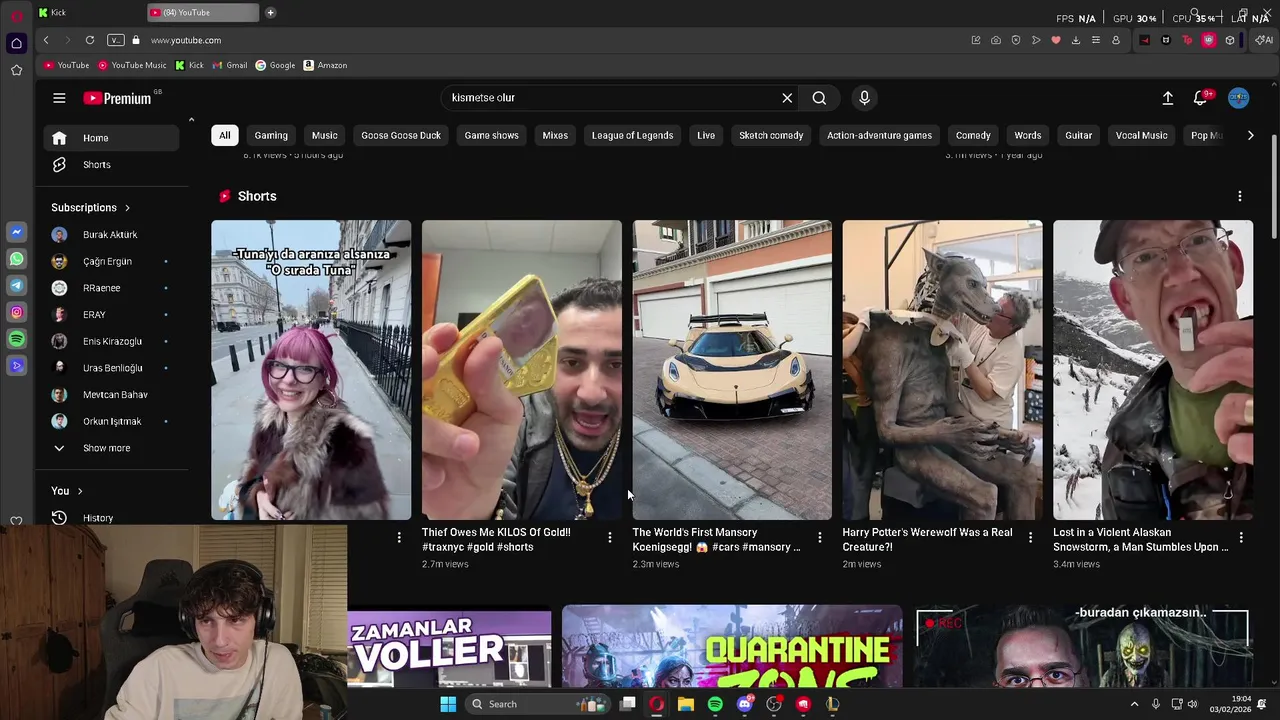Open Enis Kirazoglu subscription channel
This screenshot has width=1280, height=720.
coord(111,341)
